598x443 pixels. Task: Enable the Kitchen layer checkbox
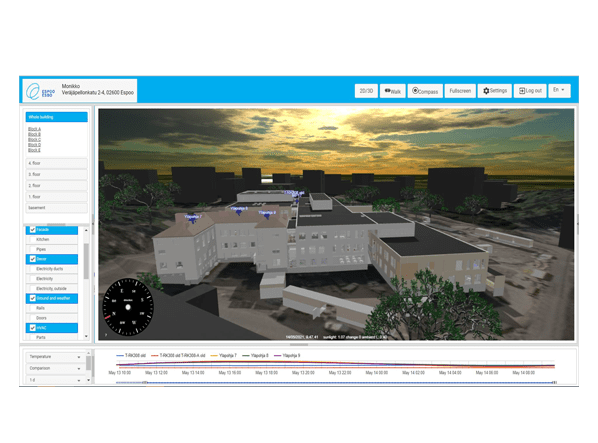[x=32, y=239]
